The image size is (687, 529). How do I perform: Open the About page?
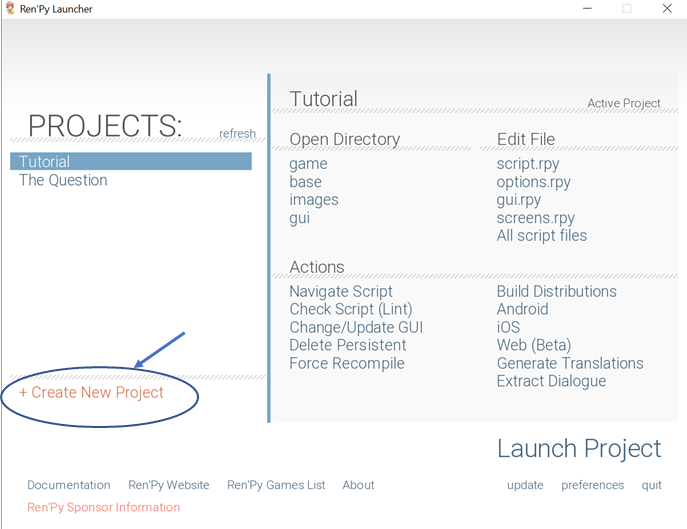click(358, 485)
